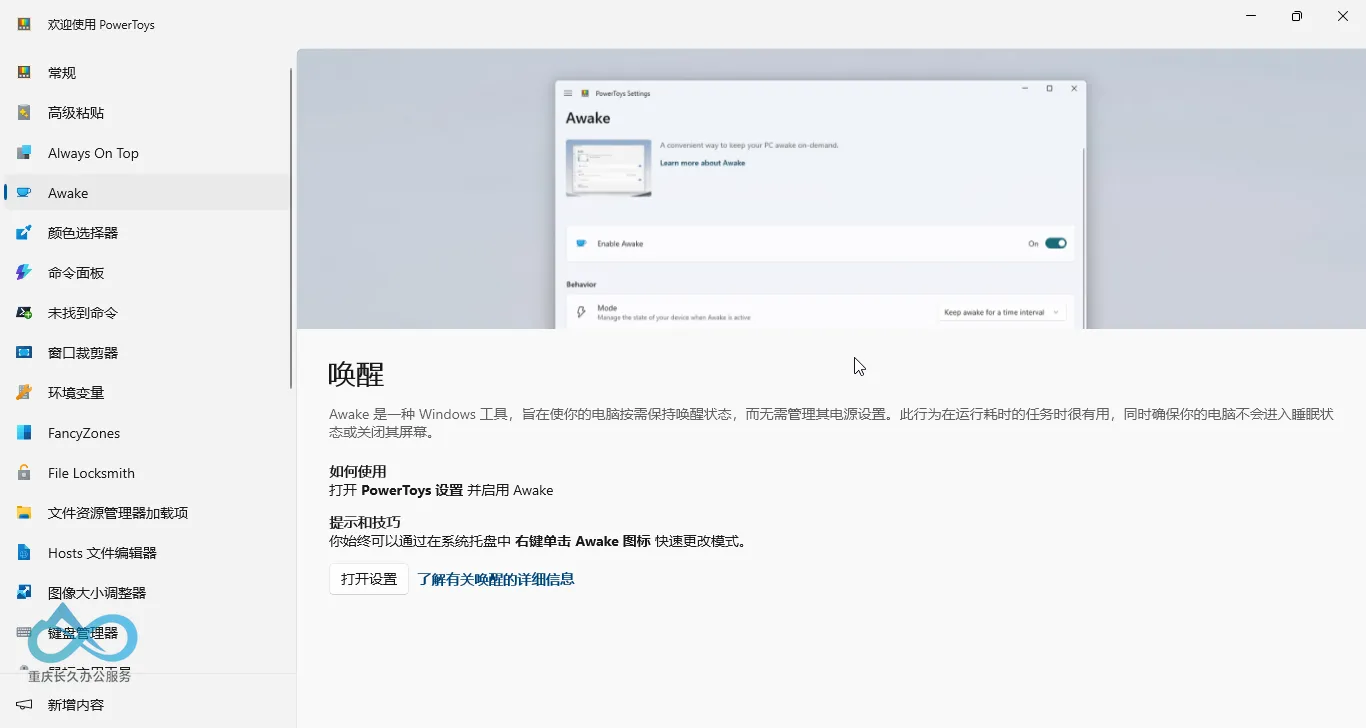1366x728 pixels.
Task: Open 文件资源管理器加载项 entry
Action: pos(147,513)
